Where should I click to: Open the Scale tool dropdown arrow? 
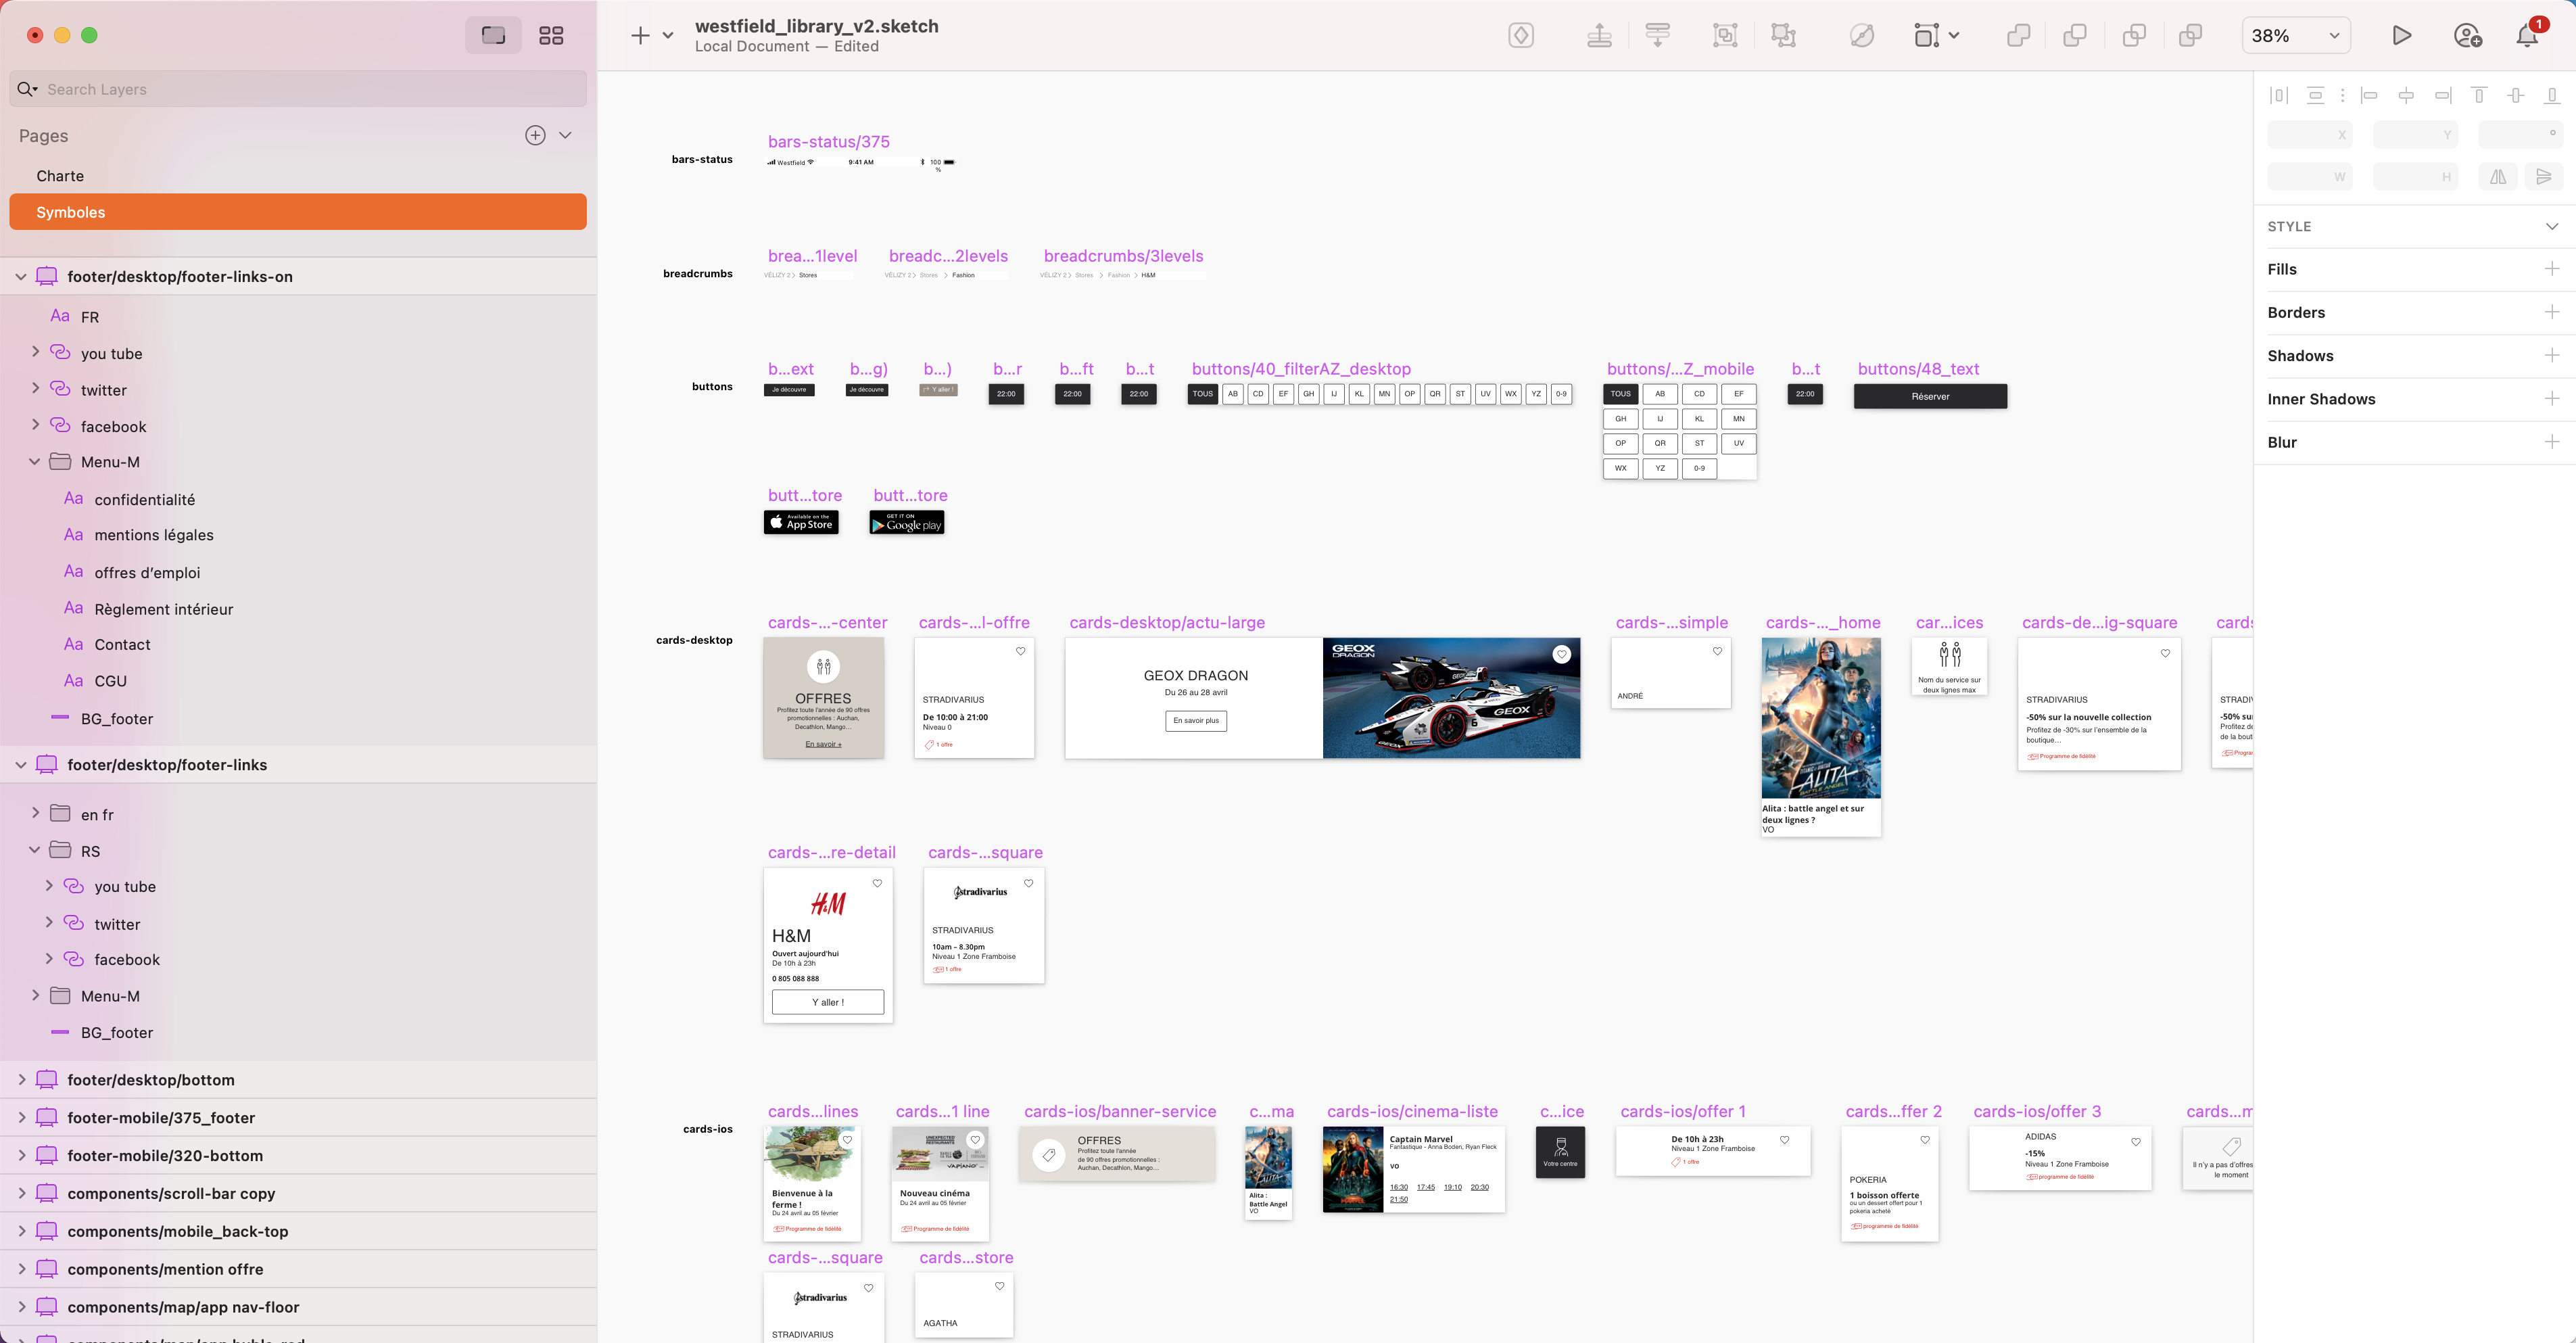[x=1954, y=36]
